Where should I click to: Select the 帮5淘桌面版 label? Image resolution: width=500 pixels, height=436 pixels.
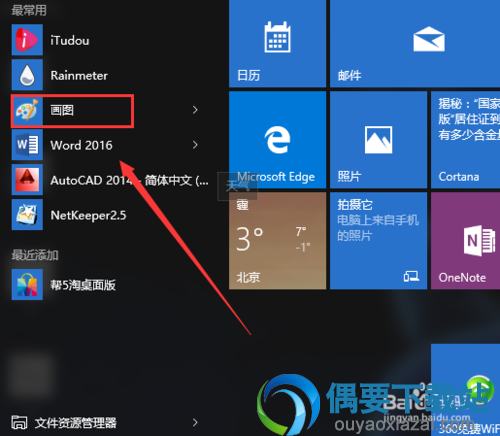point(83,285)
